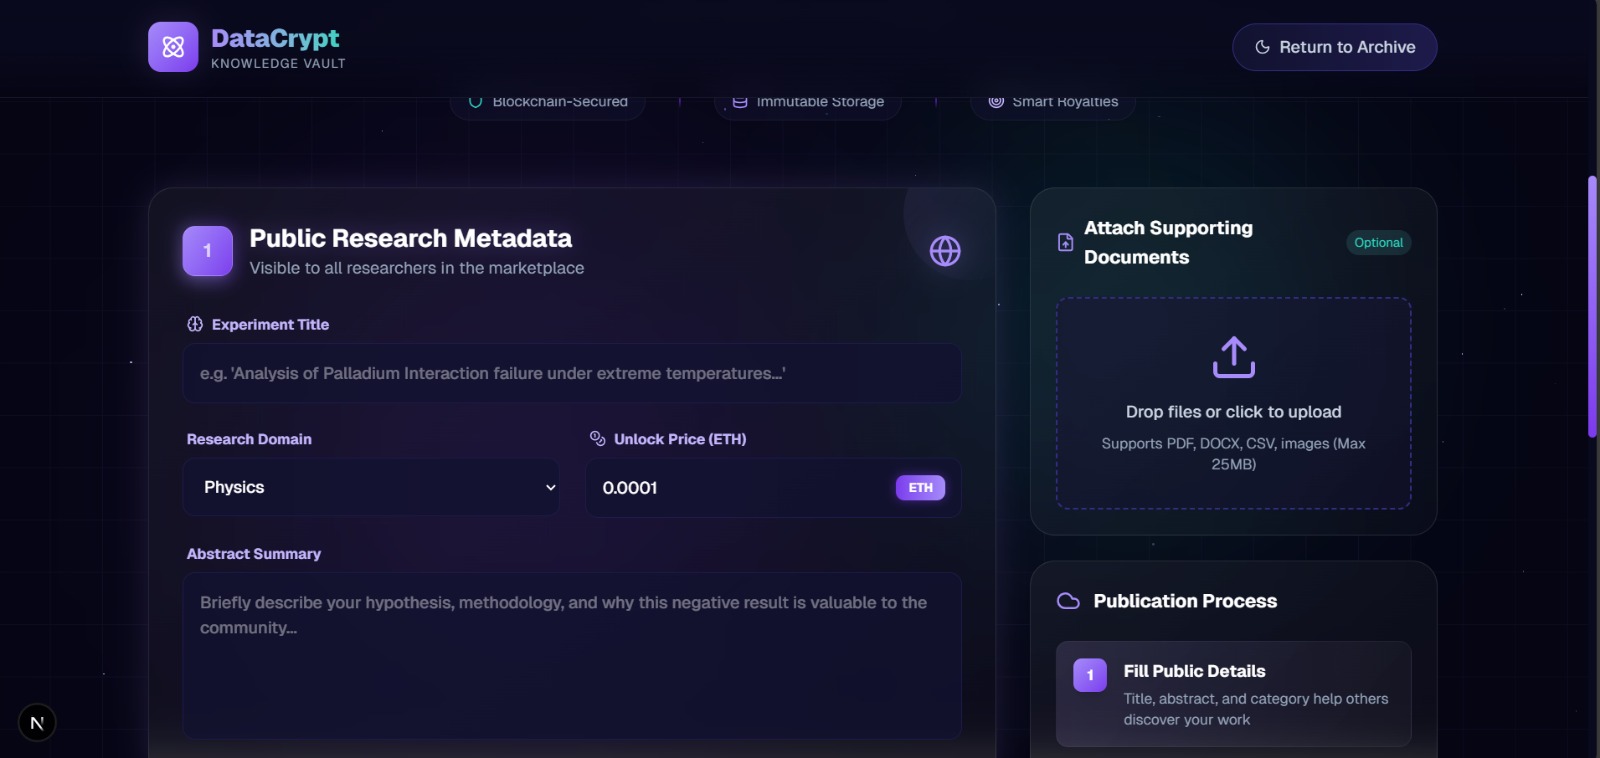Click the purple step 1 badge in header

[208, 251]
